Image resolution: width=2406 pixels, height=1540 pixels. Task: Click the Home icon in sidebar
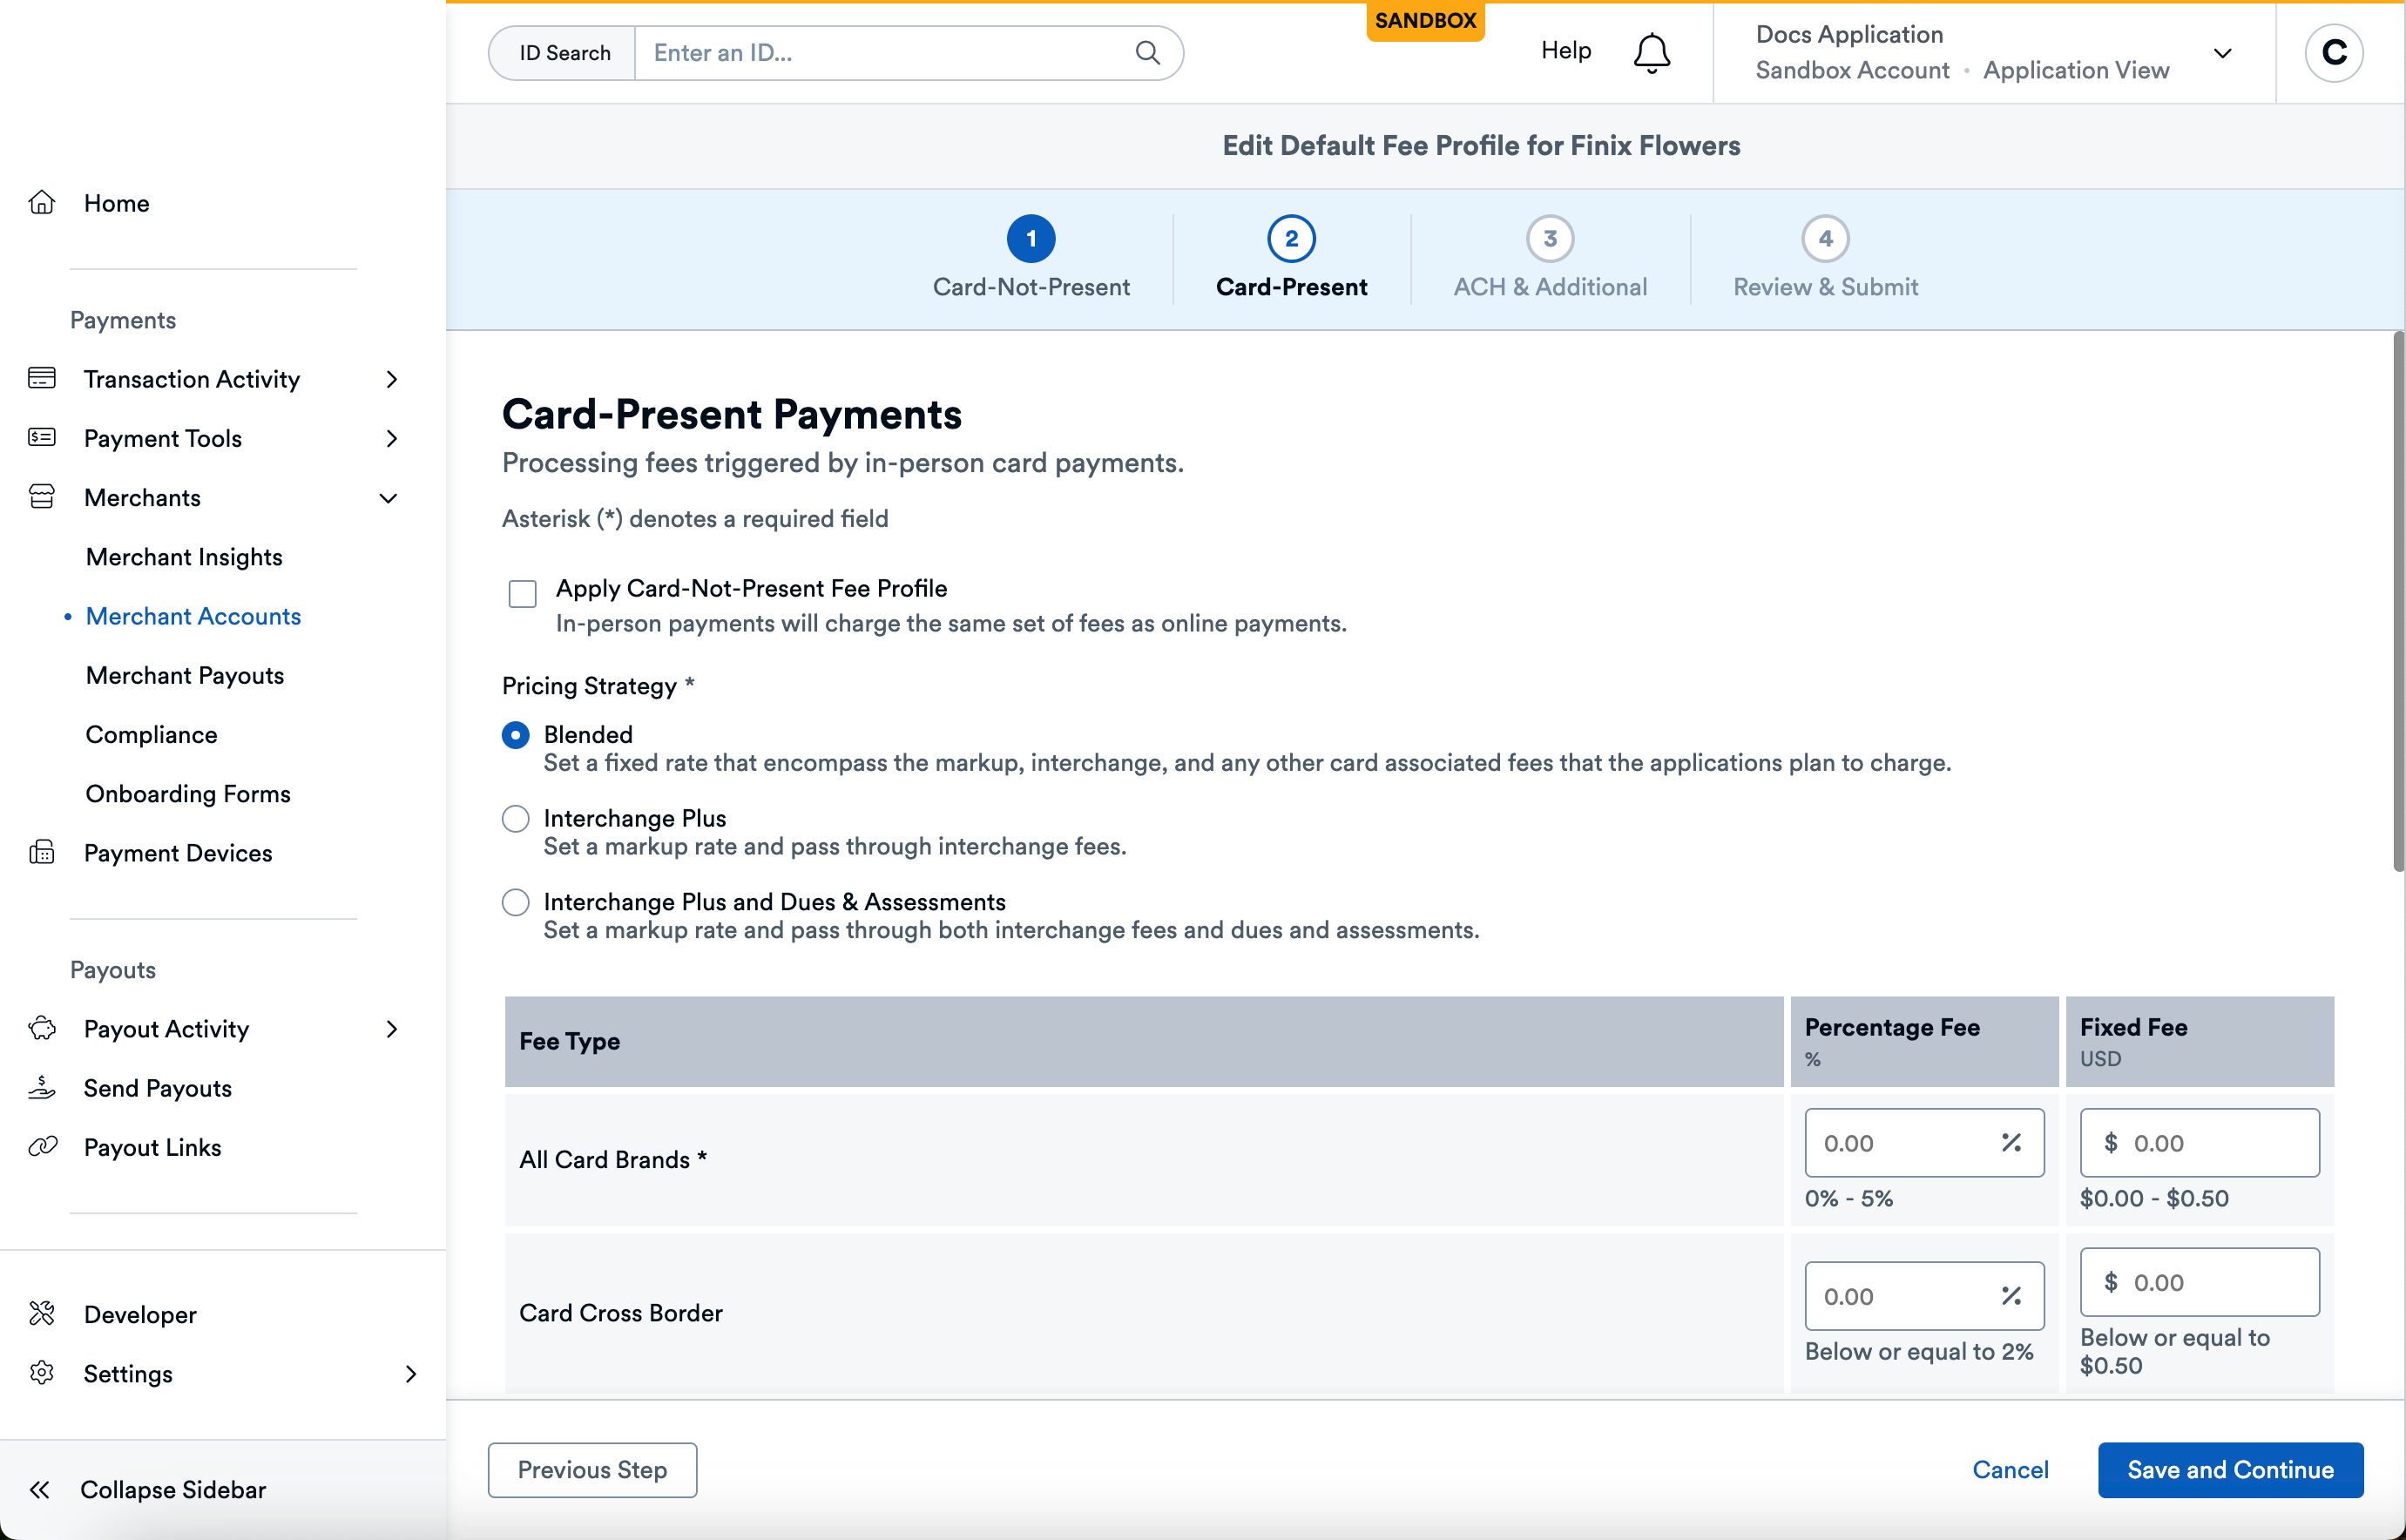point(42,202)
